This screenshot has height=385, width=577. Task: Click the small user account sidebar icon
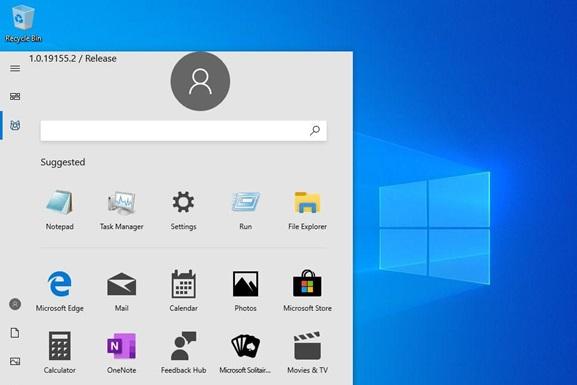pos(15,304)
